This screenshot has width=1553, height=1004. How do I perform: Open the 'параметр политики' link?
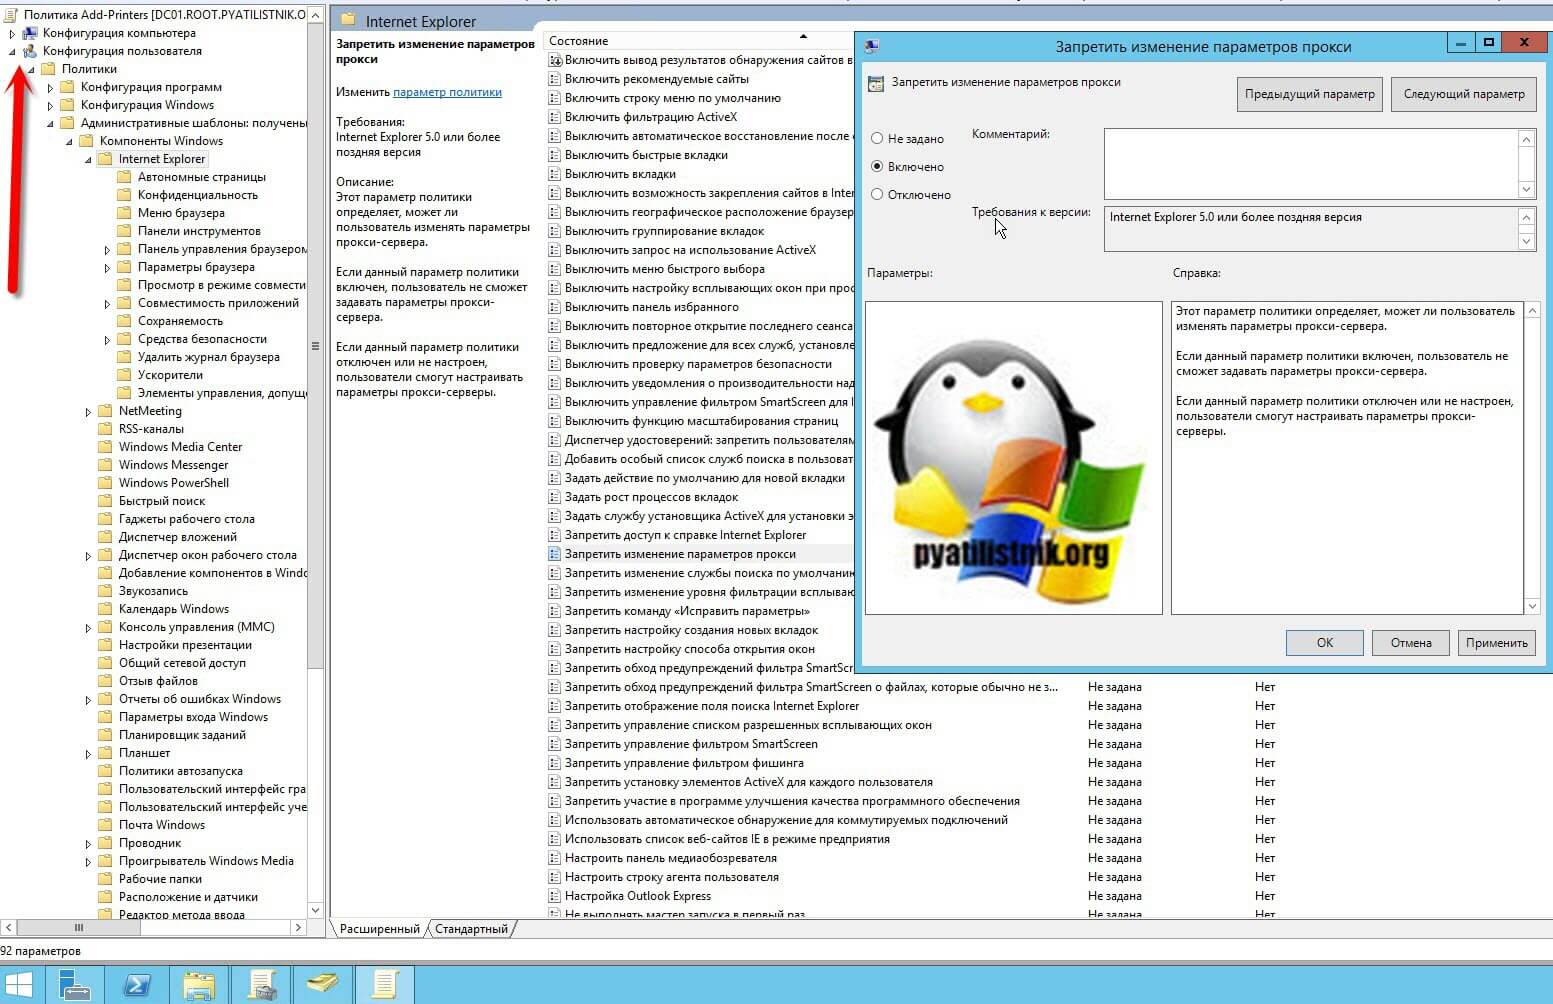point(447,92)
